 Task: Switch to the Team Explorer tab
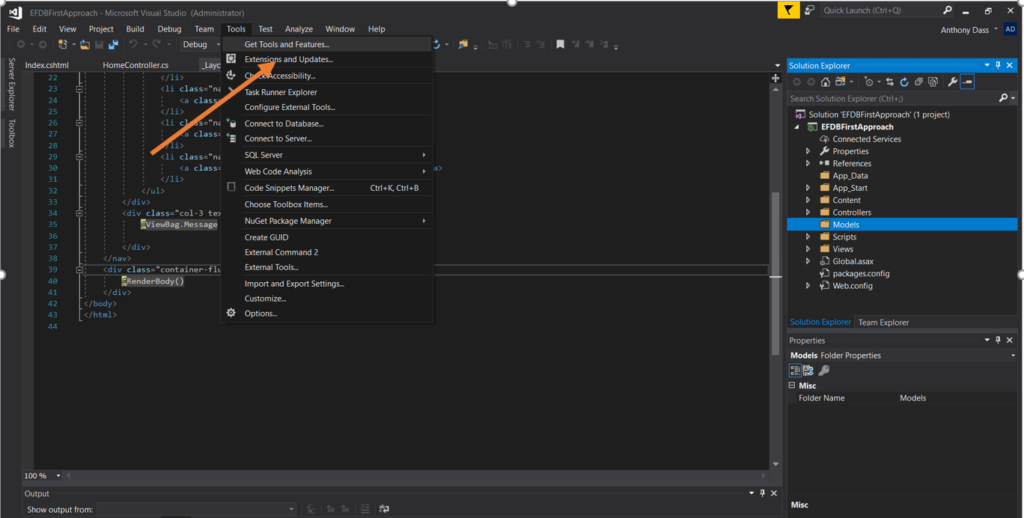pyautogui.click(x=883, y=322)
